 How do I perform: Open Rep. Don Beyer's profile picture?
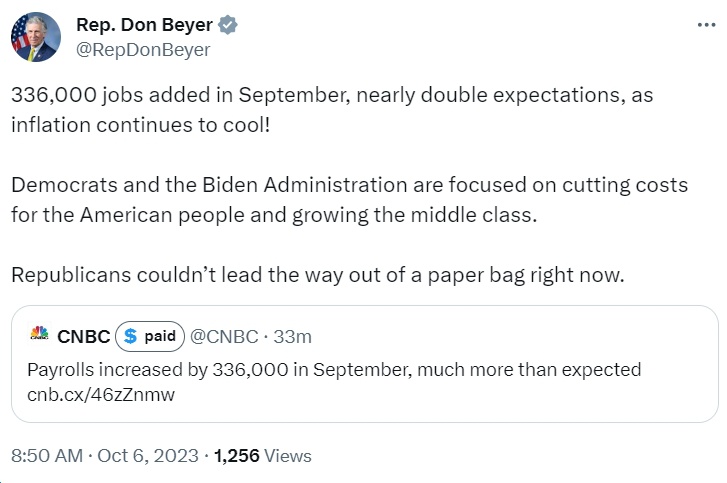tap(36, 37)
